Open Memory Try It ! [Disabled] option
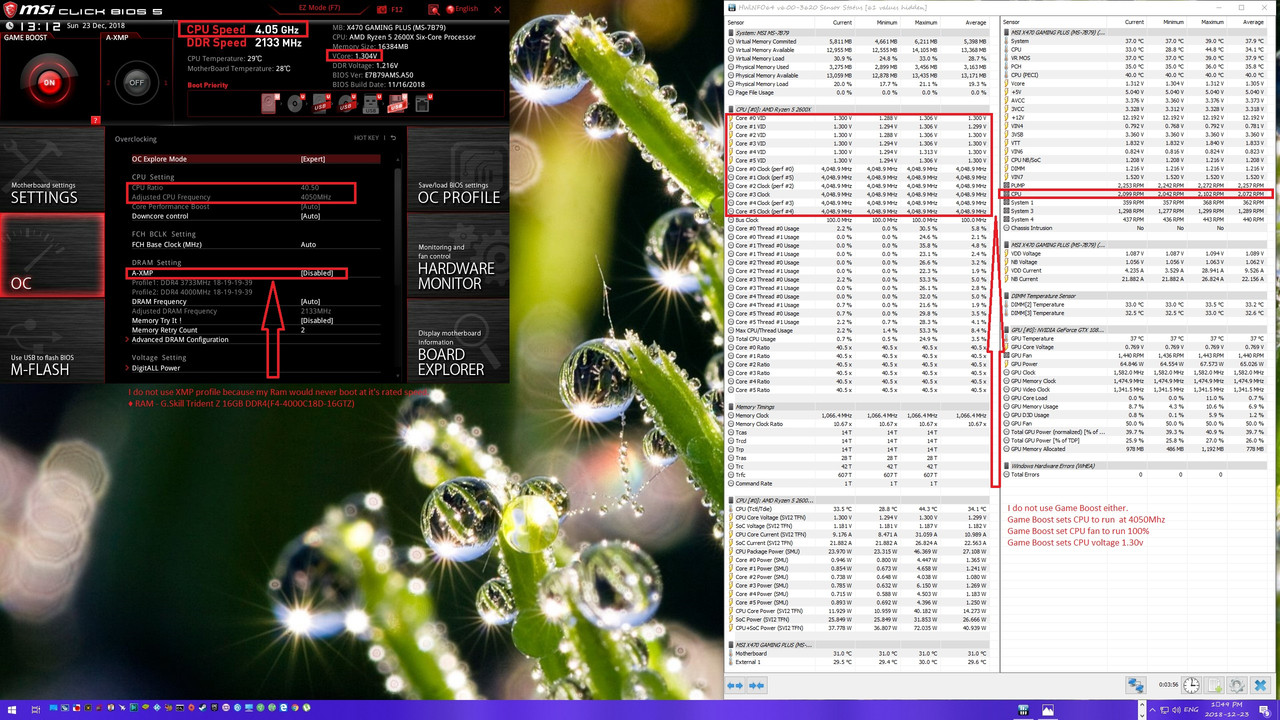Viewport: 1280px width, 720px height. click(x=254, y=320)
